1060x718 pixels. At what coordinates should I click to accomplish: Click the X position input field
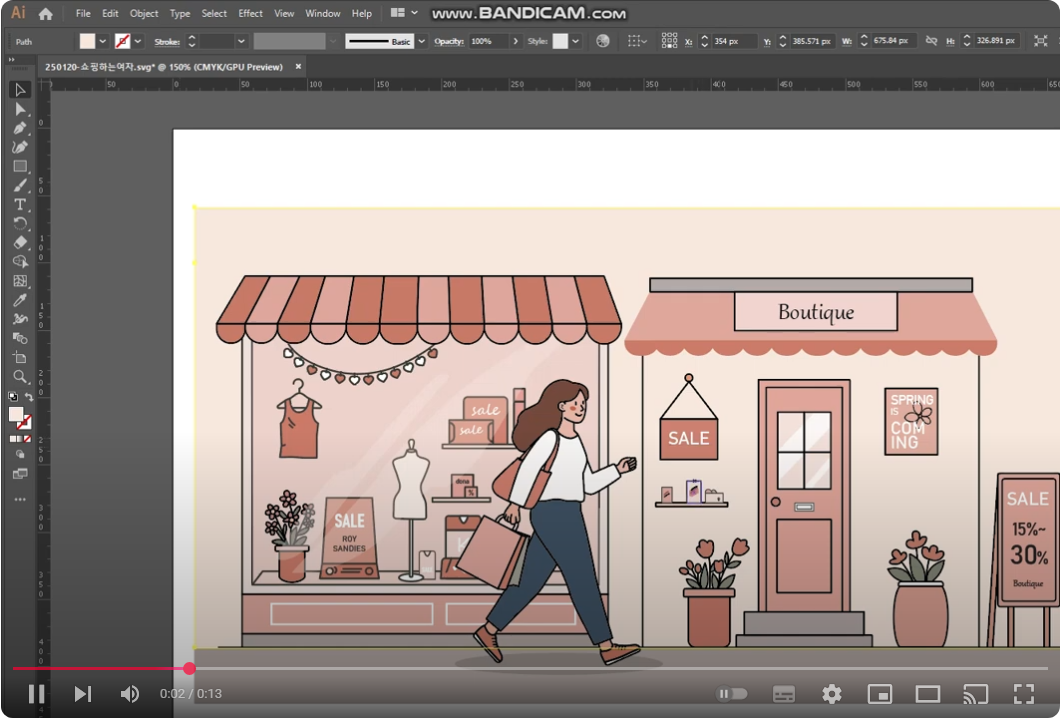pos(732,41)
